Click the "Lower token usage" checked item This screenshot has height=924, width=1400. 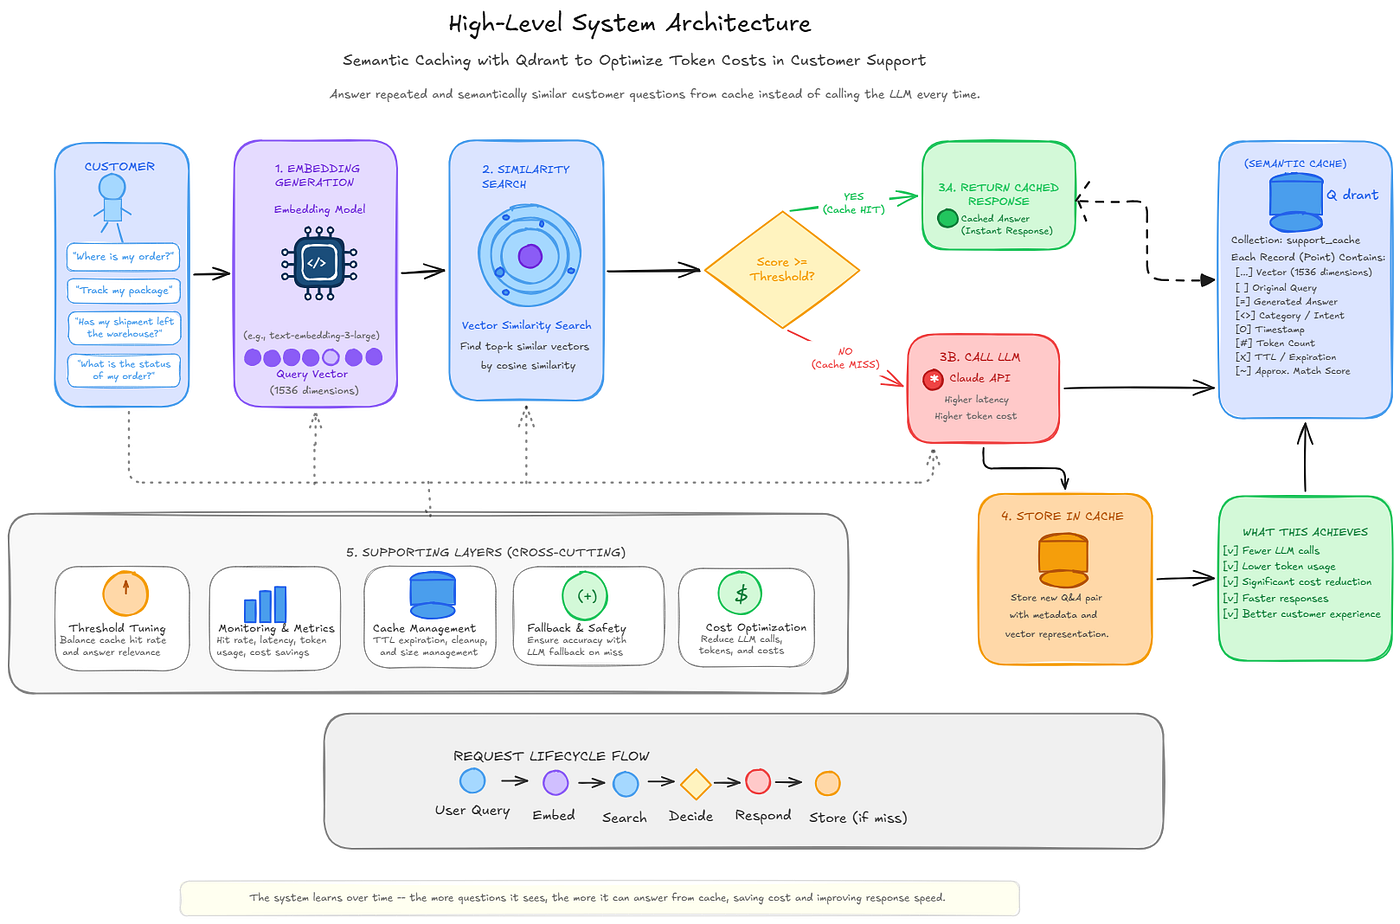coord(1279,566)
